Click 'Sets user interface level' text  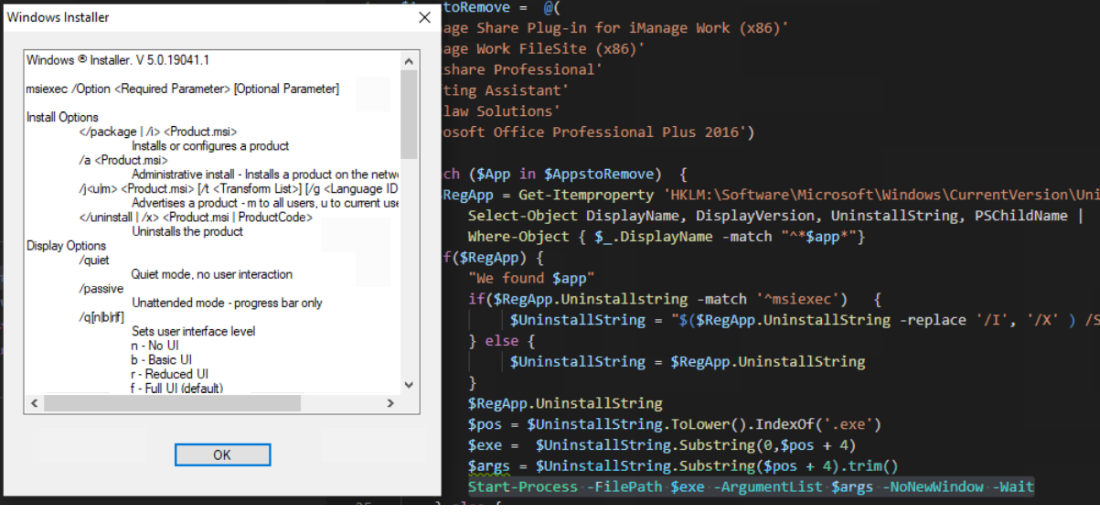(x=194, y=331)
